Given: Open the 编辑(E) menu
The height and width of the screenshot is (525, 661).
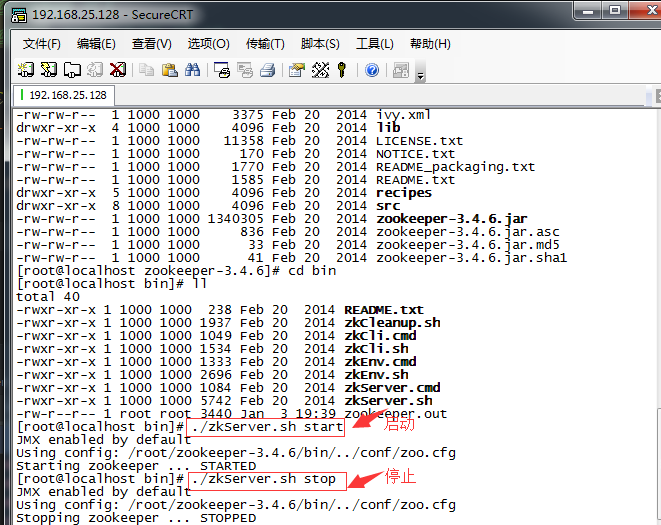Looking at the screenshot, I should pos(96,43).
